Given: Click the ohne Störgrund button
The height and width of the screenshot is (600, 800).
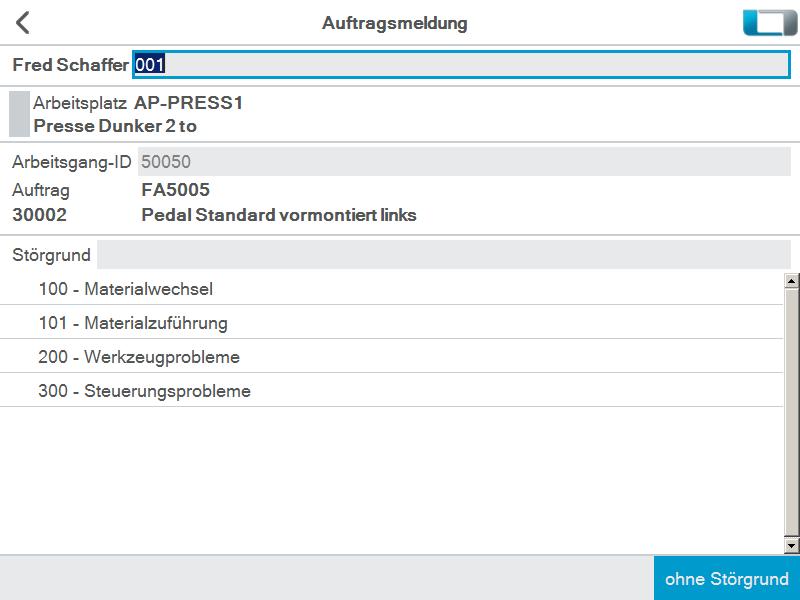Looking at the screenshot, I should 727,579.
